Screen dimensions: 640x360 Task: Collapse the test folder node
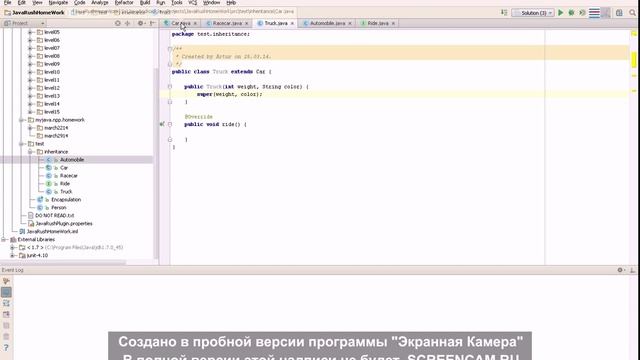21,144
